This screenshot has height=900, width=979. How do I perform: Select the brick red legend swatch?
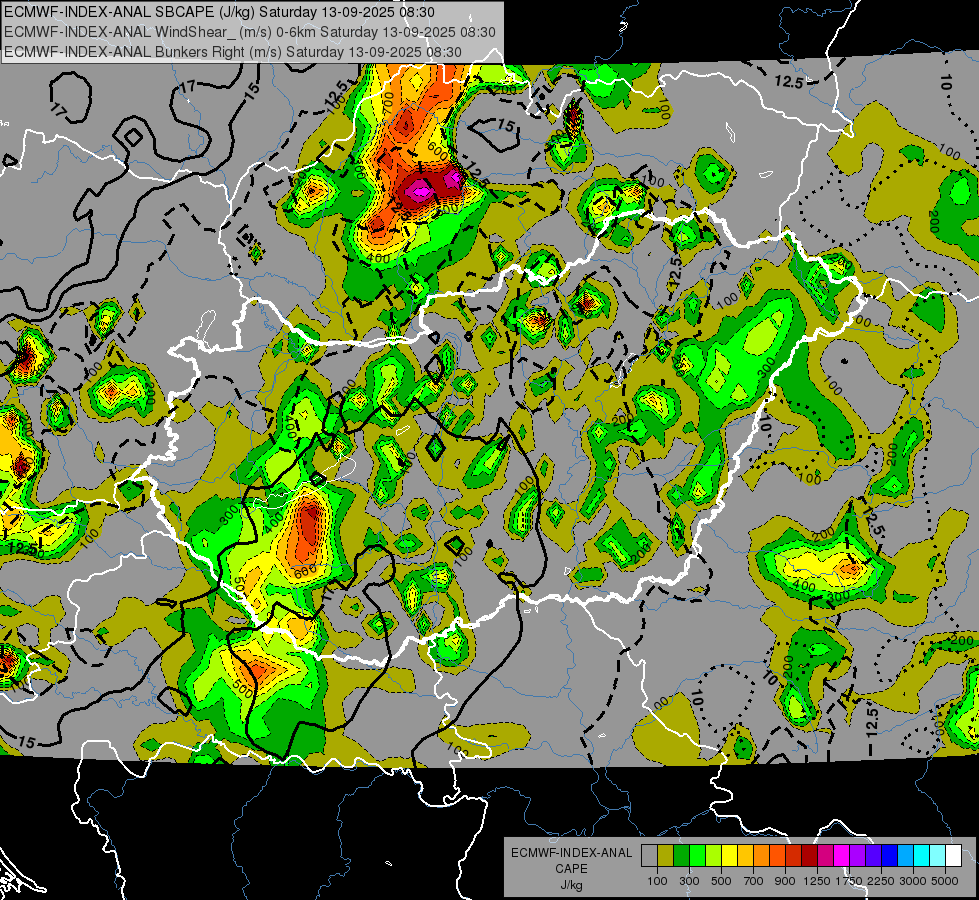794,856
